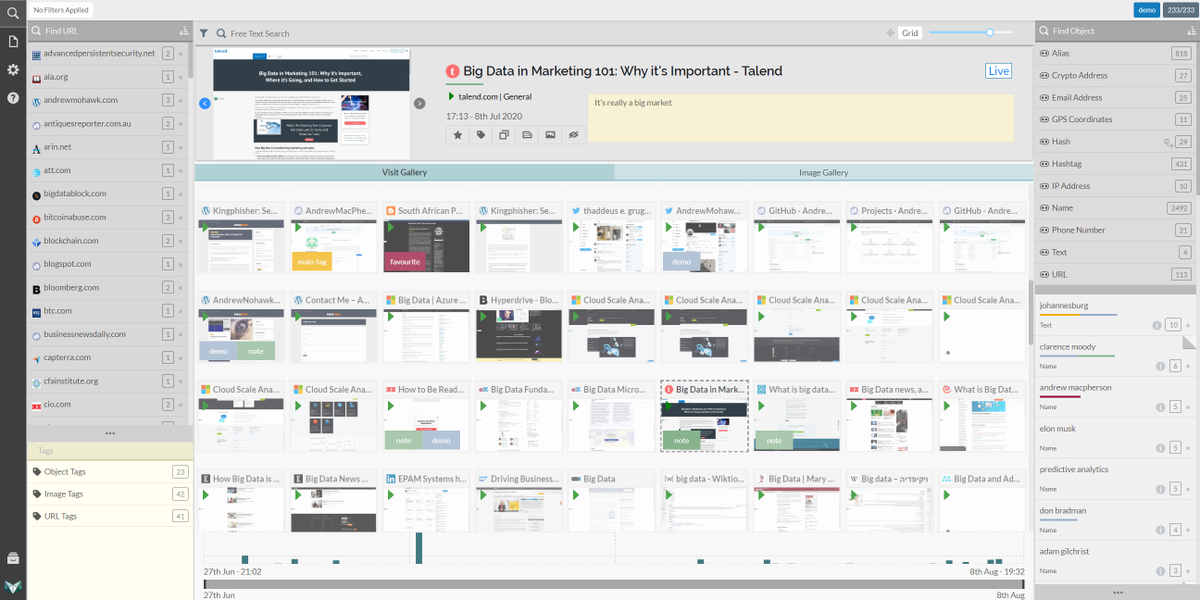Click info icon on the johannesburg row
1200x600 pixels.
coord(1157,325)
